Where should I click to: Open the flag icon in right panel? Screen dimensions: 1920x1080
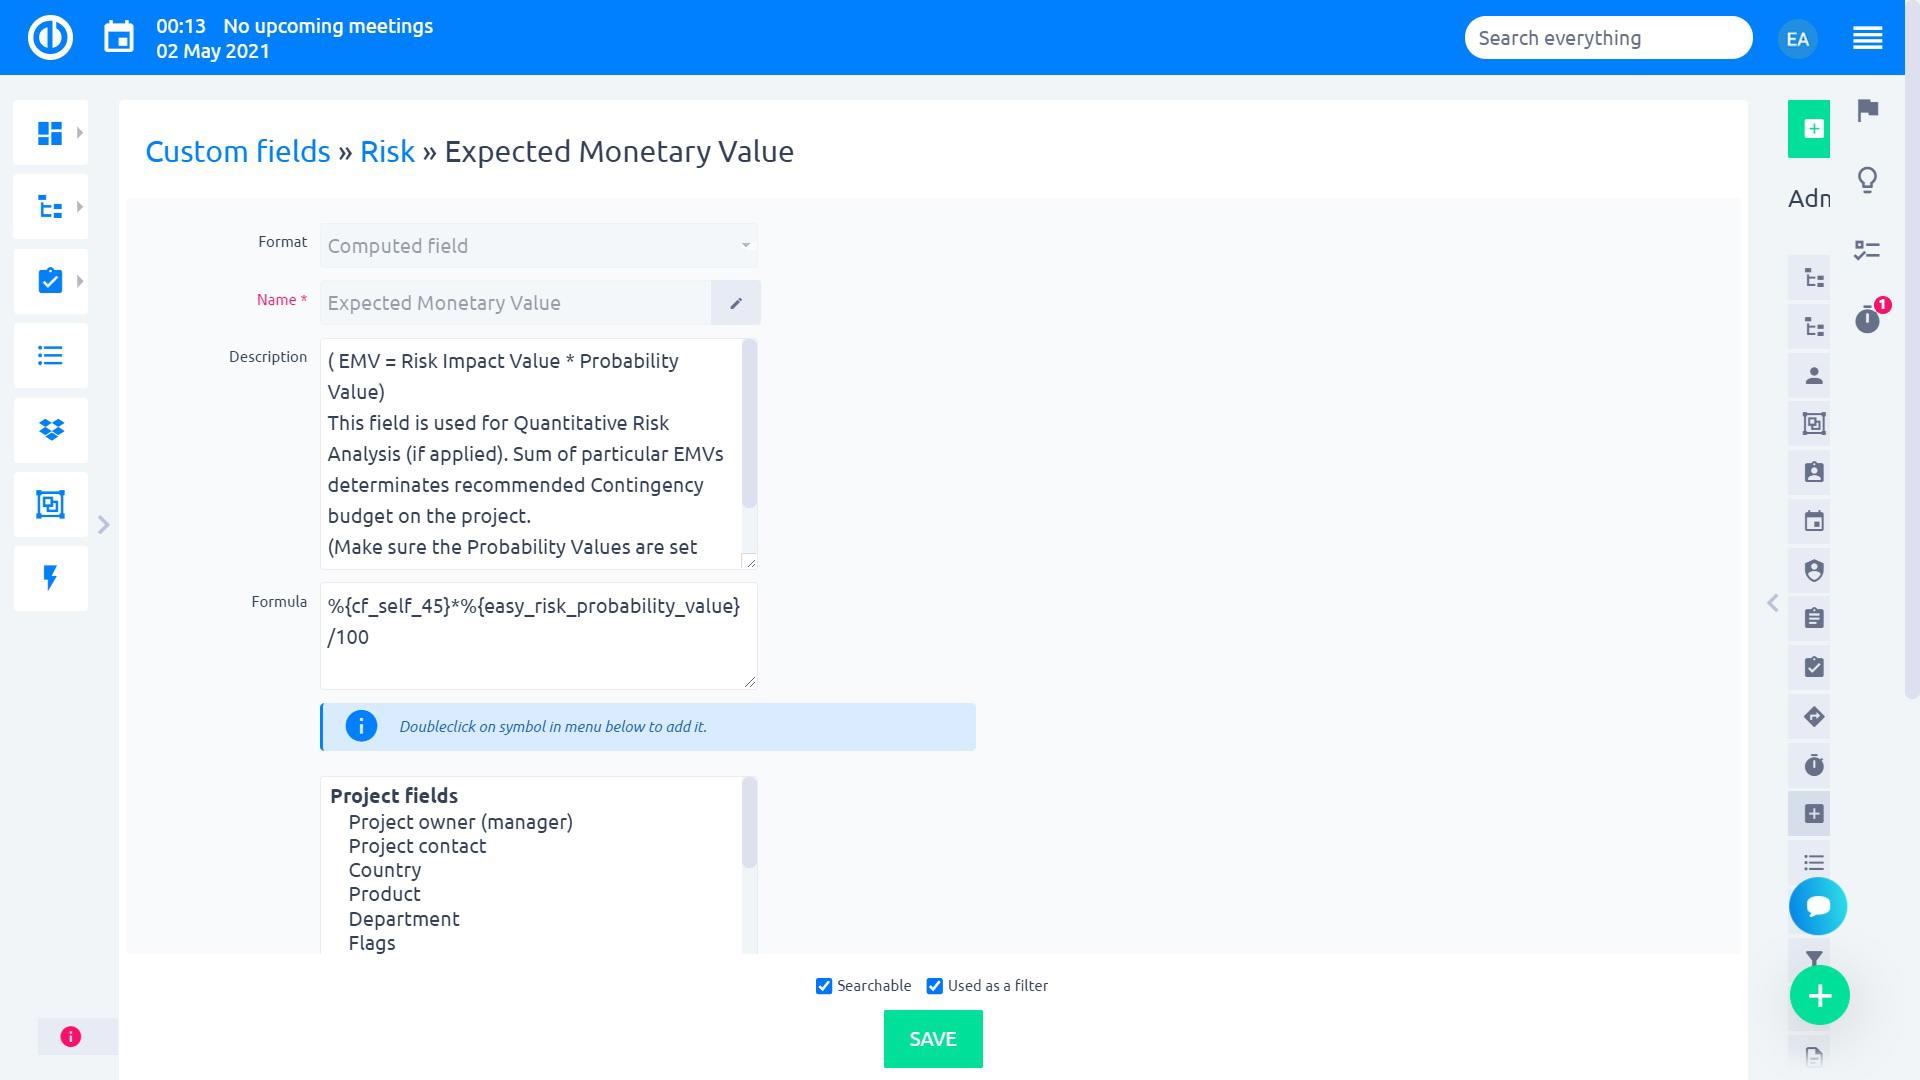coord(1867,110)
